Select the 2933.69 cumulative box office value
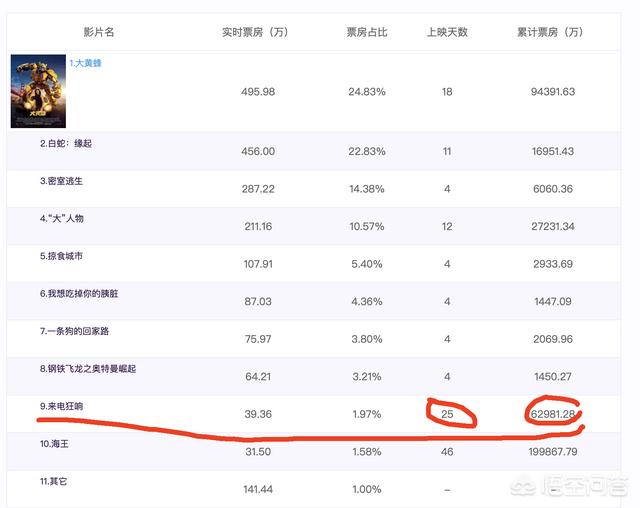The width and height of the screenshot is (640, 508). pos(553,264)
